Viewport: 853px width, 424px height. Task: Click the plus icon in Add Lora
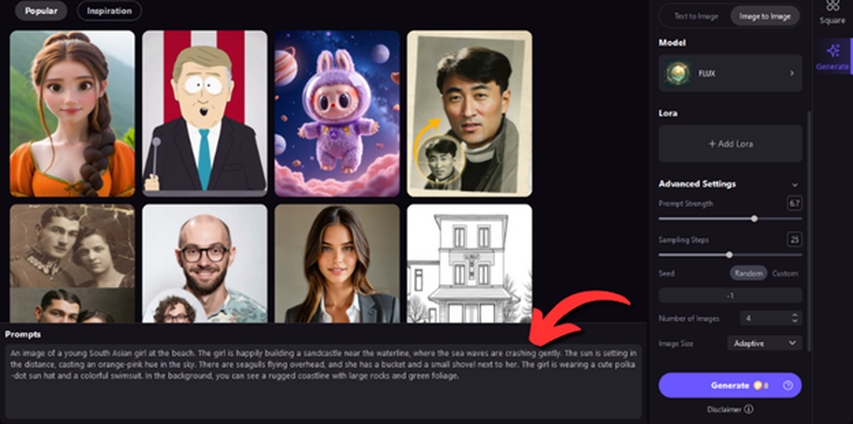click(x=712, y=144)
